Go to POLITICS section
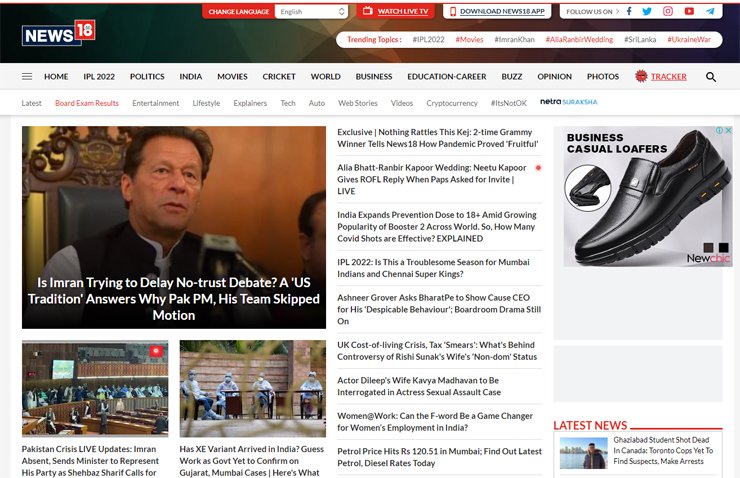Viewport: 740px width, 478px height. (147, 76)
